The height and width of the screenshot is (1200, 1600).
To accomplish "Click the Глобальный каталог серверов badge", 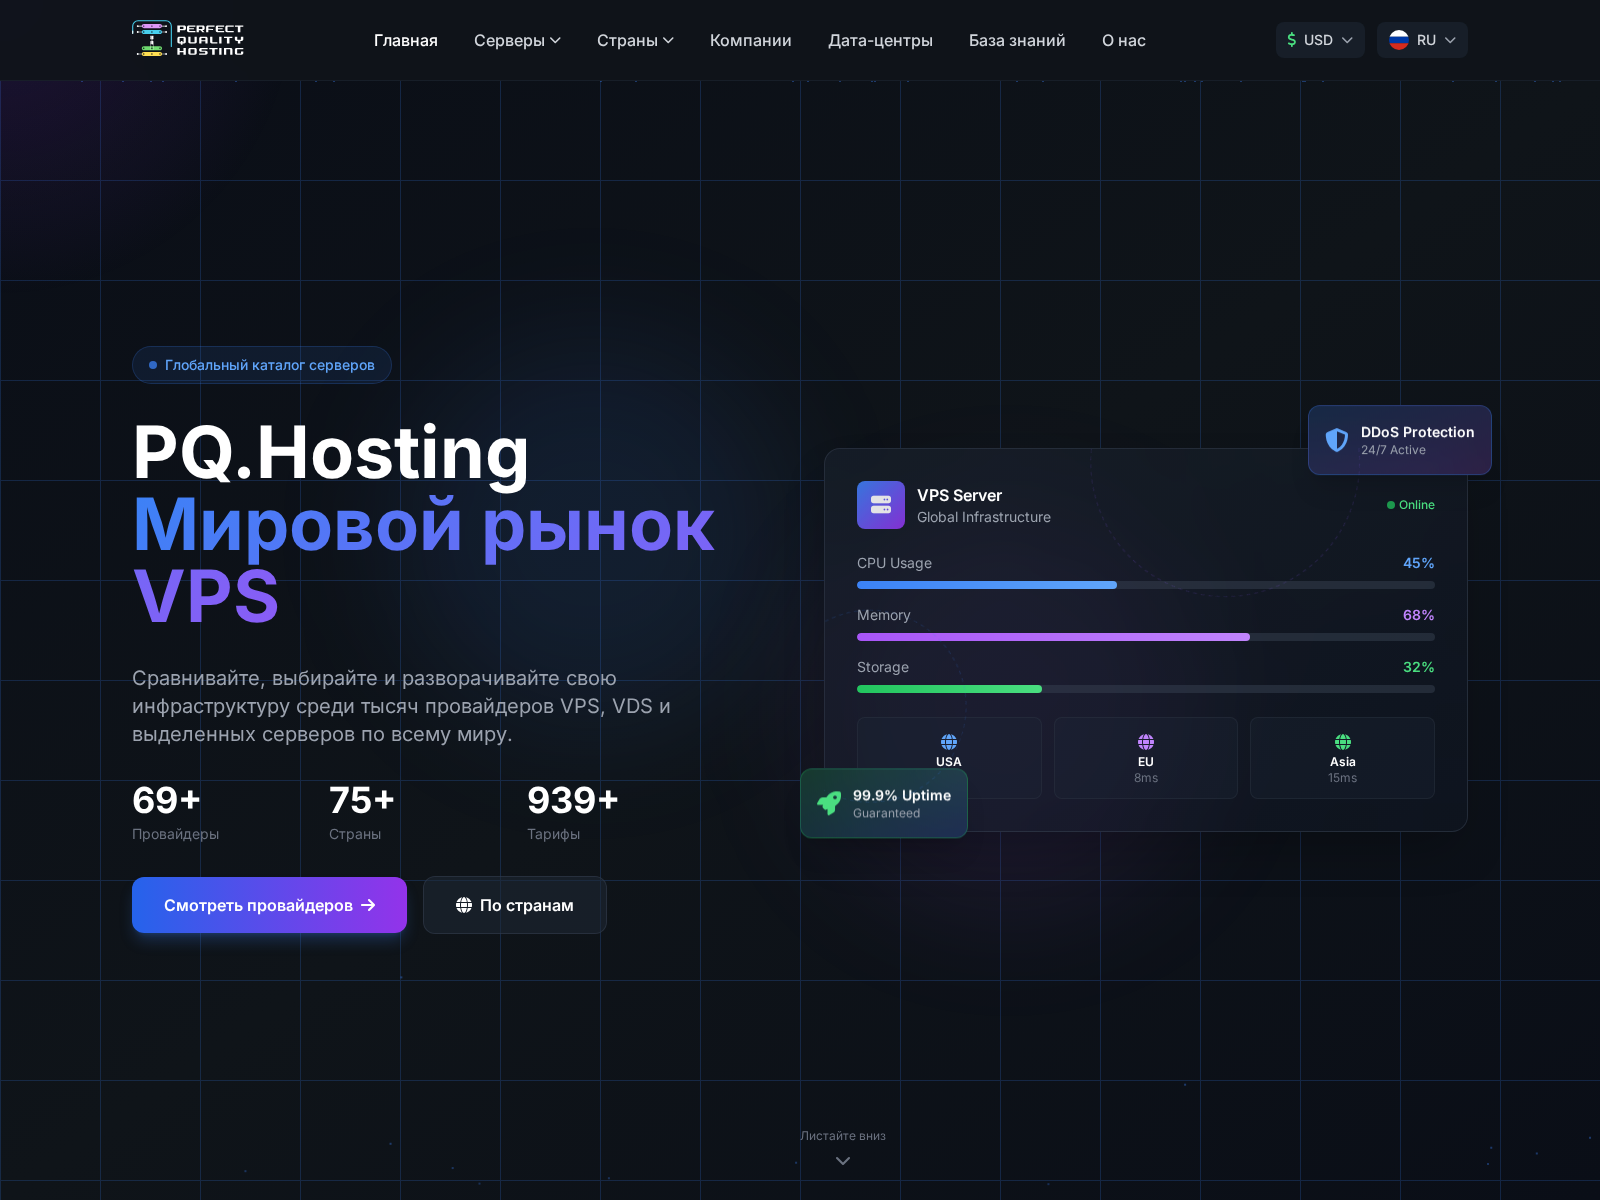I will (x=262, y=365).
